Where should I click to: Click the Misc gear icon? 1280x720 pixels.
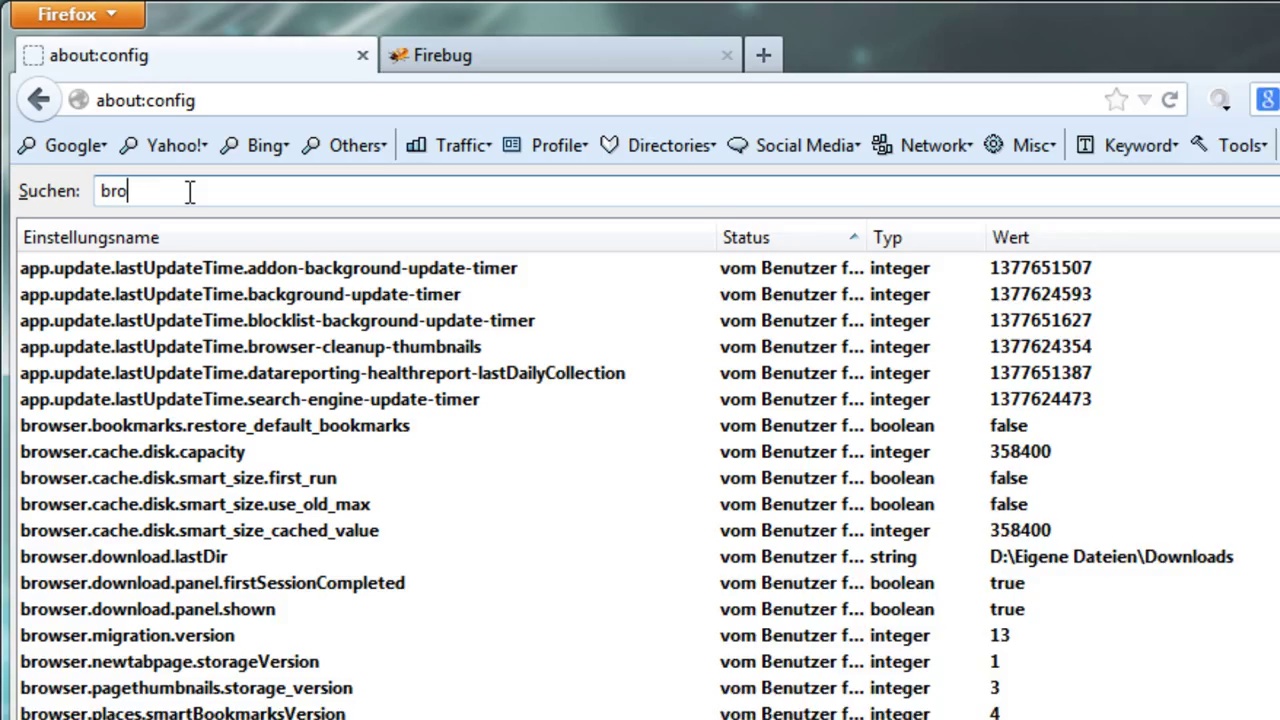pos(993,146)
